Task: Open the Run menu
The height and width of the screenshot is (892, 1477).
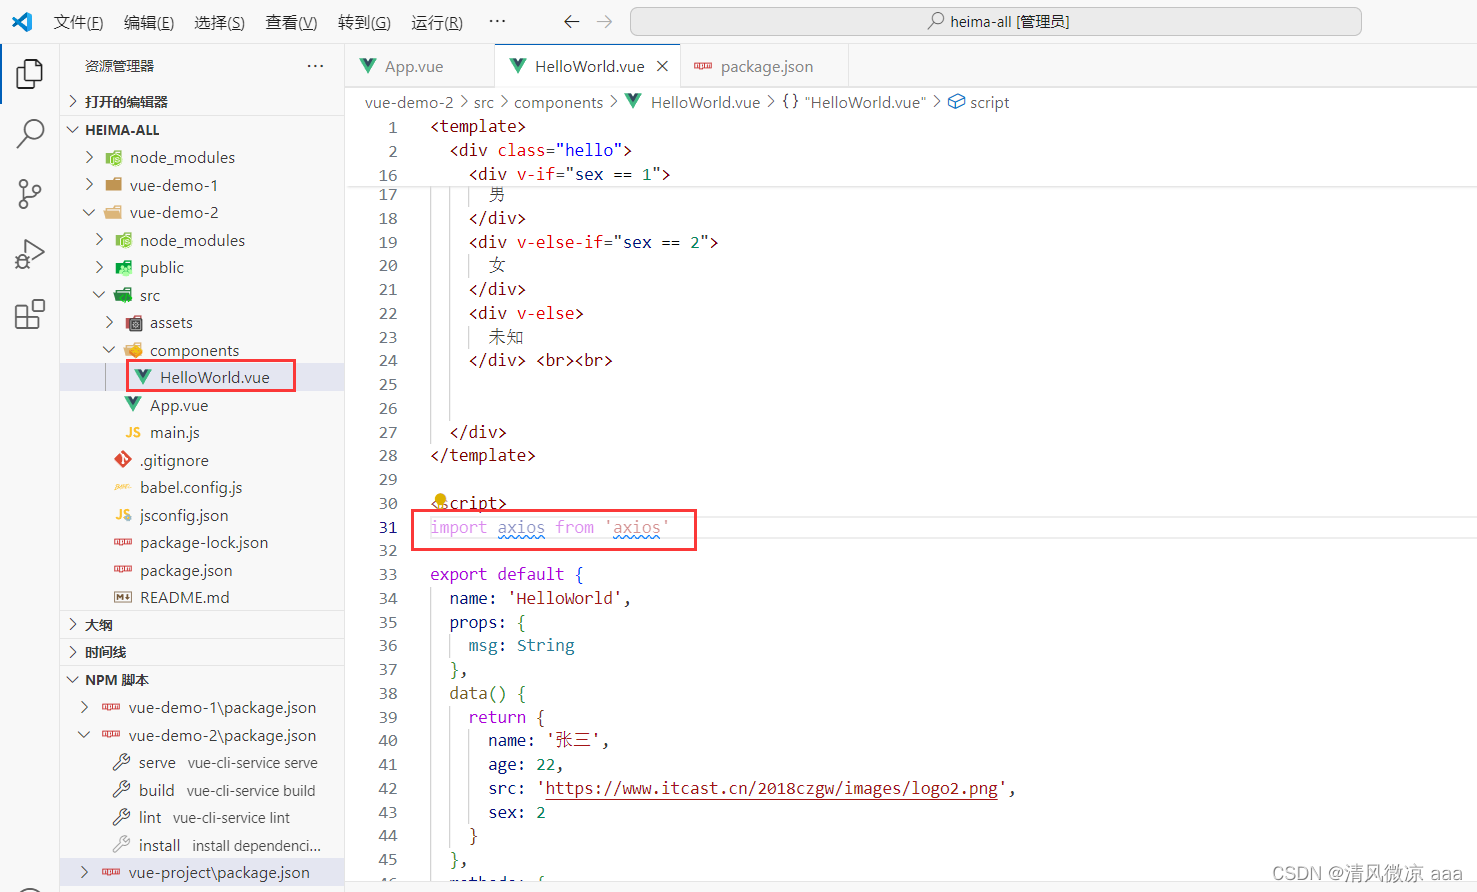Action: coord(437,22)
